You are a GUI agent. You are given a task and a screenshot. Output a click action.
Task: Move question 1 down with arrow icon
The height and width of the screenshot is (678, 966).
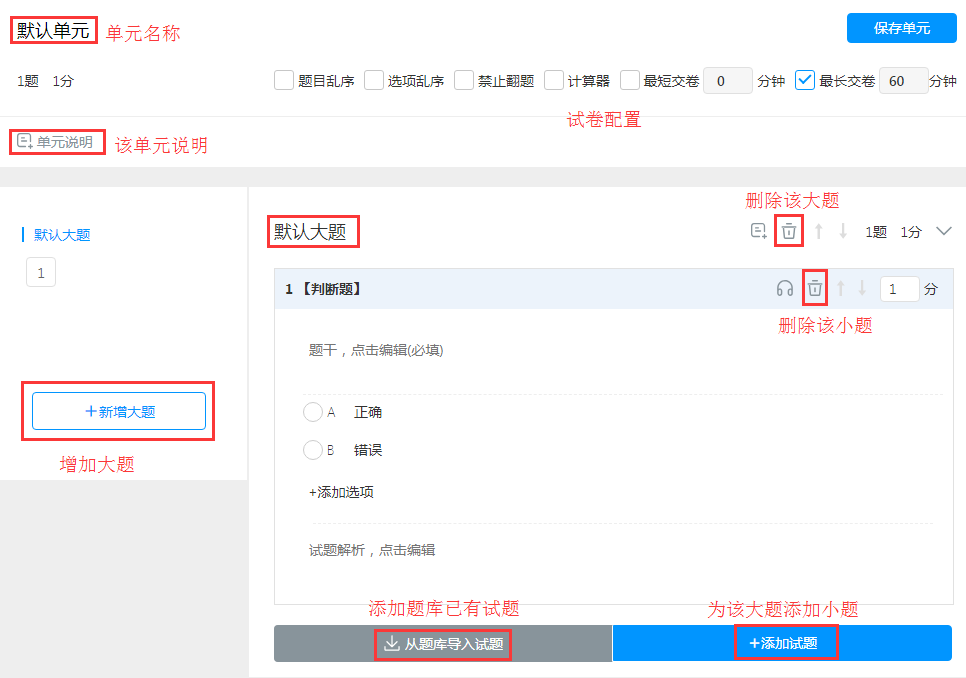point(862,288)
